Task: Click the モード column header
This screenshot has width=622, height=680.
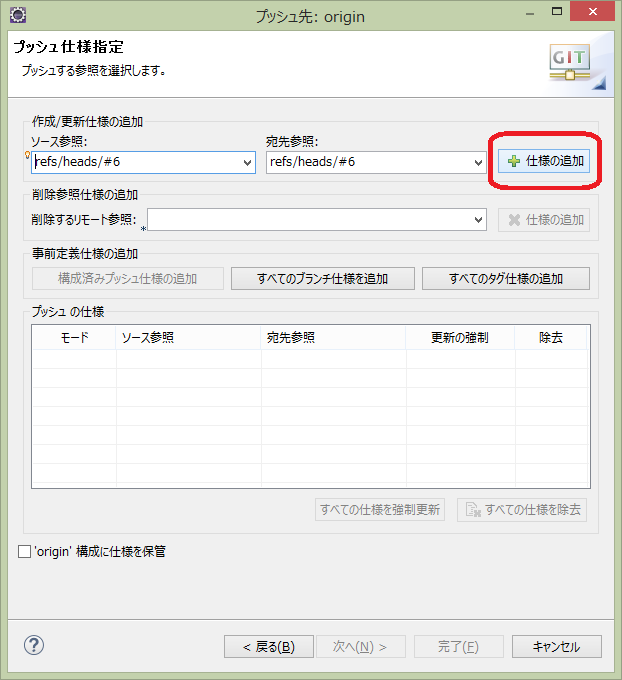Action: pyautogui.click(x=74, y=337)
